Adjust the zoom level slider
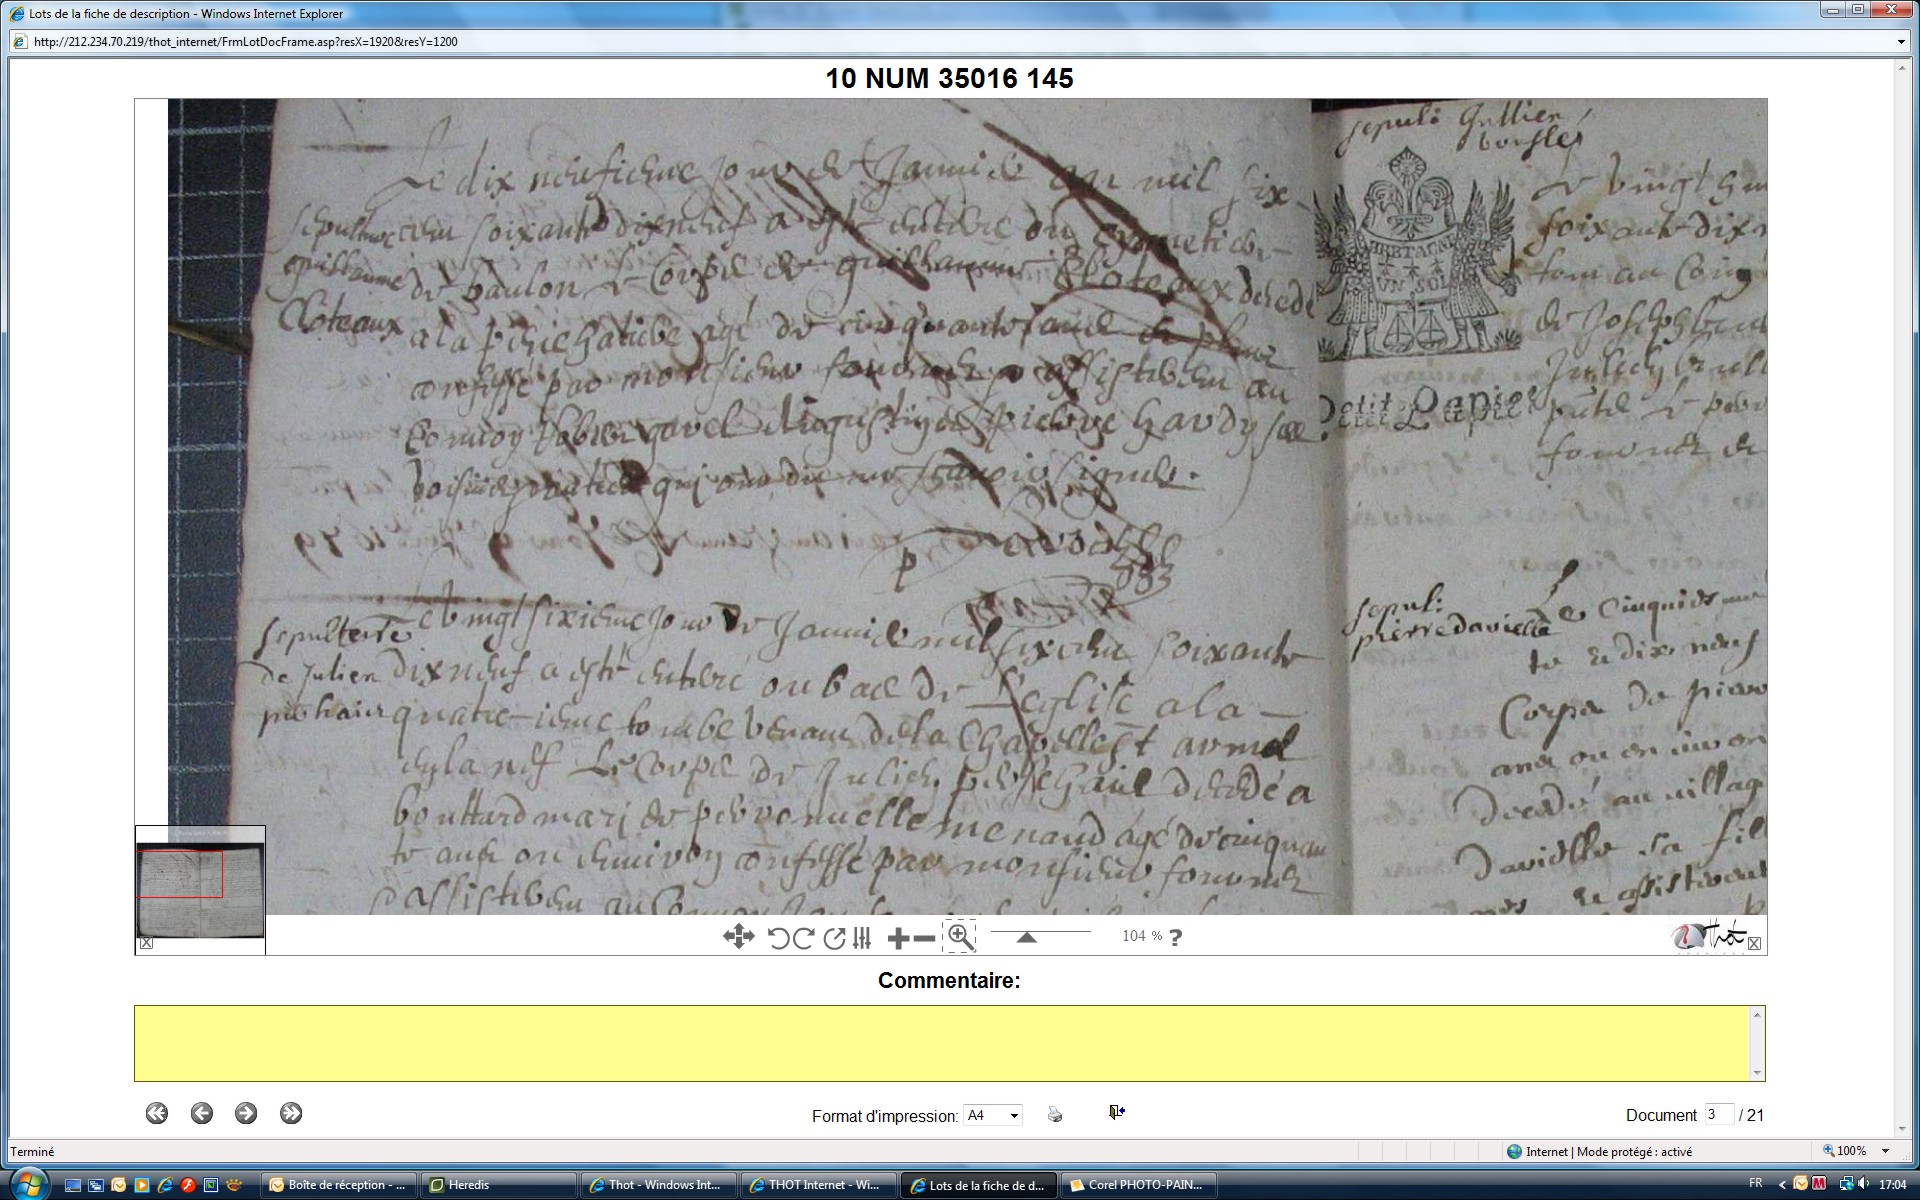This screenshot has height=1200, width=1920. coord(1026,937)
